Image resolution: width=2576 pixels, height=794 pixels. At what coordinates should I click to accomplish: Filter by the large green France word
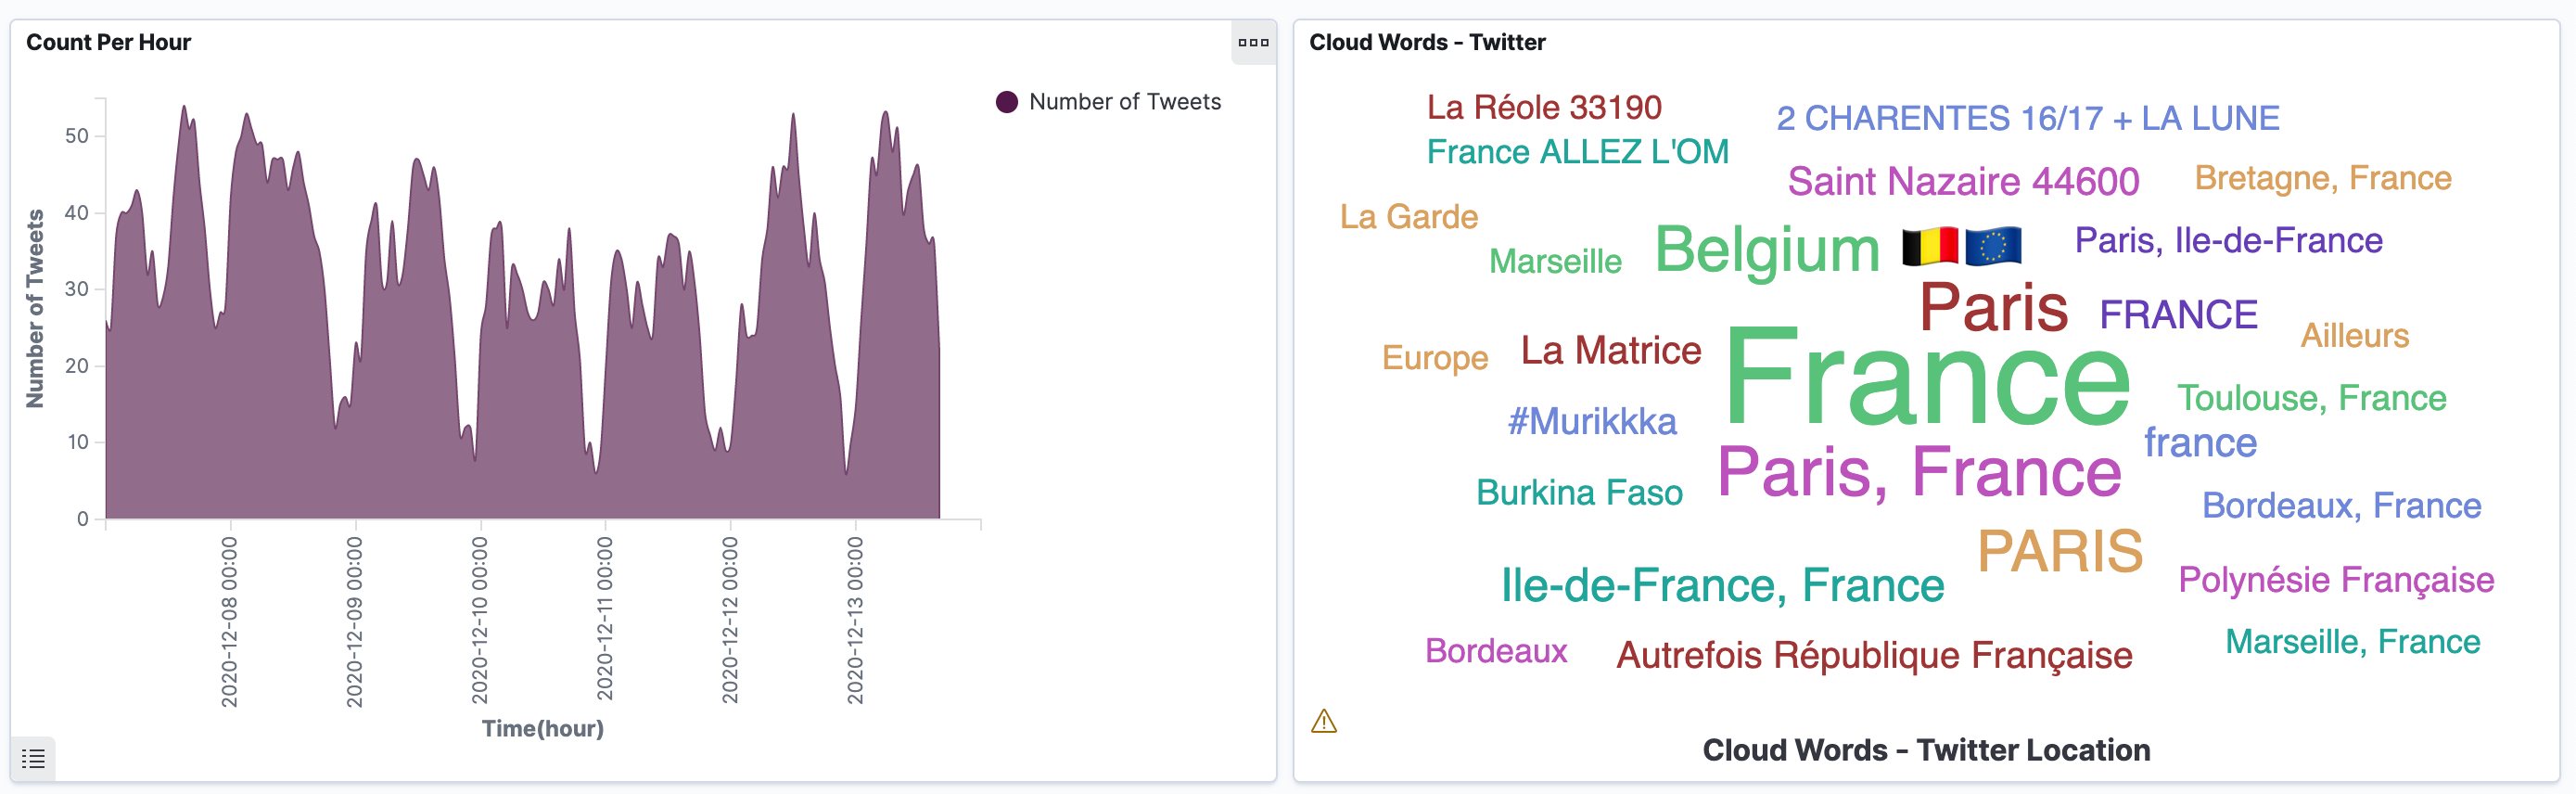point(1927,380)
